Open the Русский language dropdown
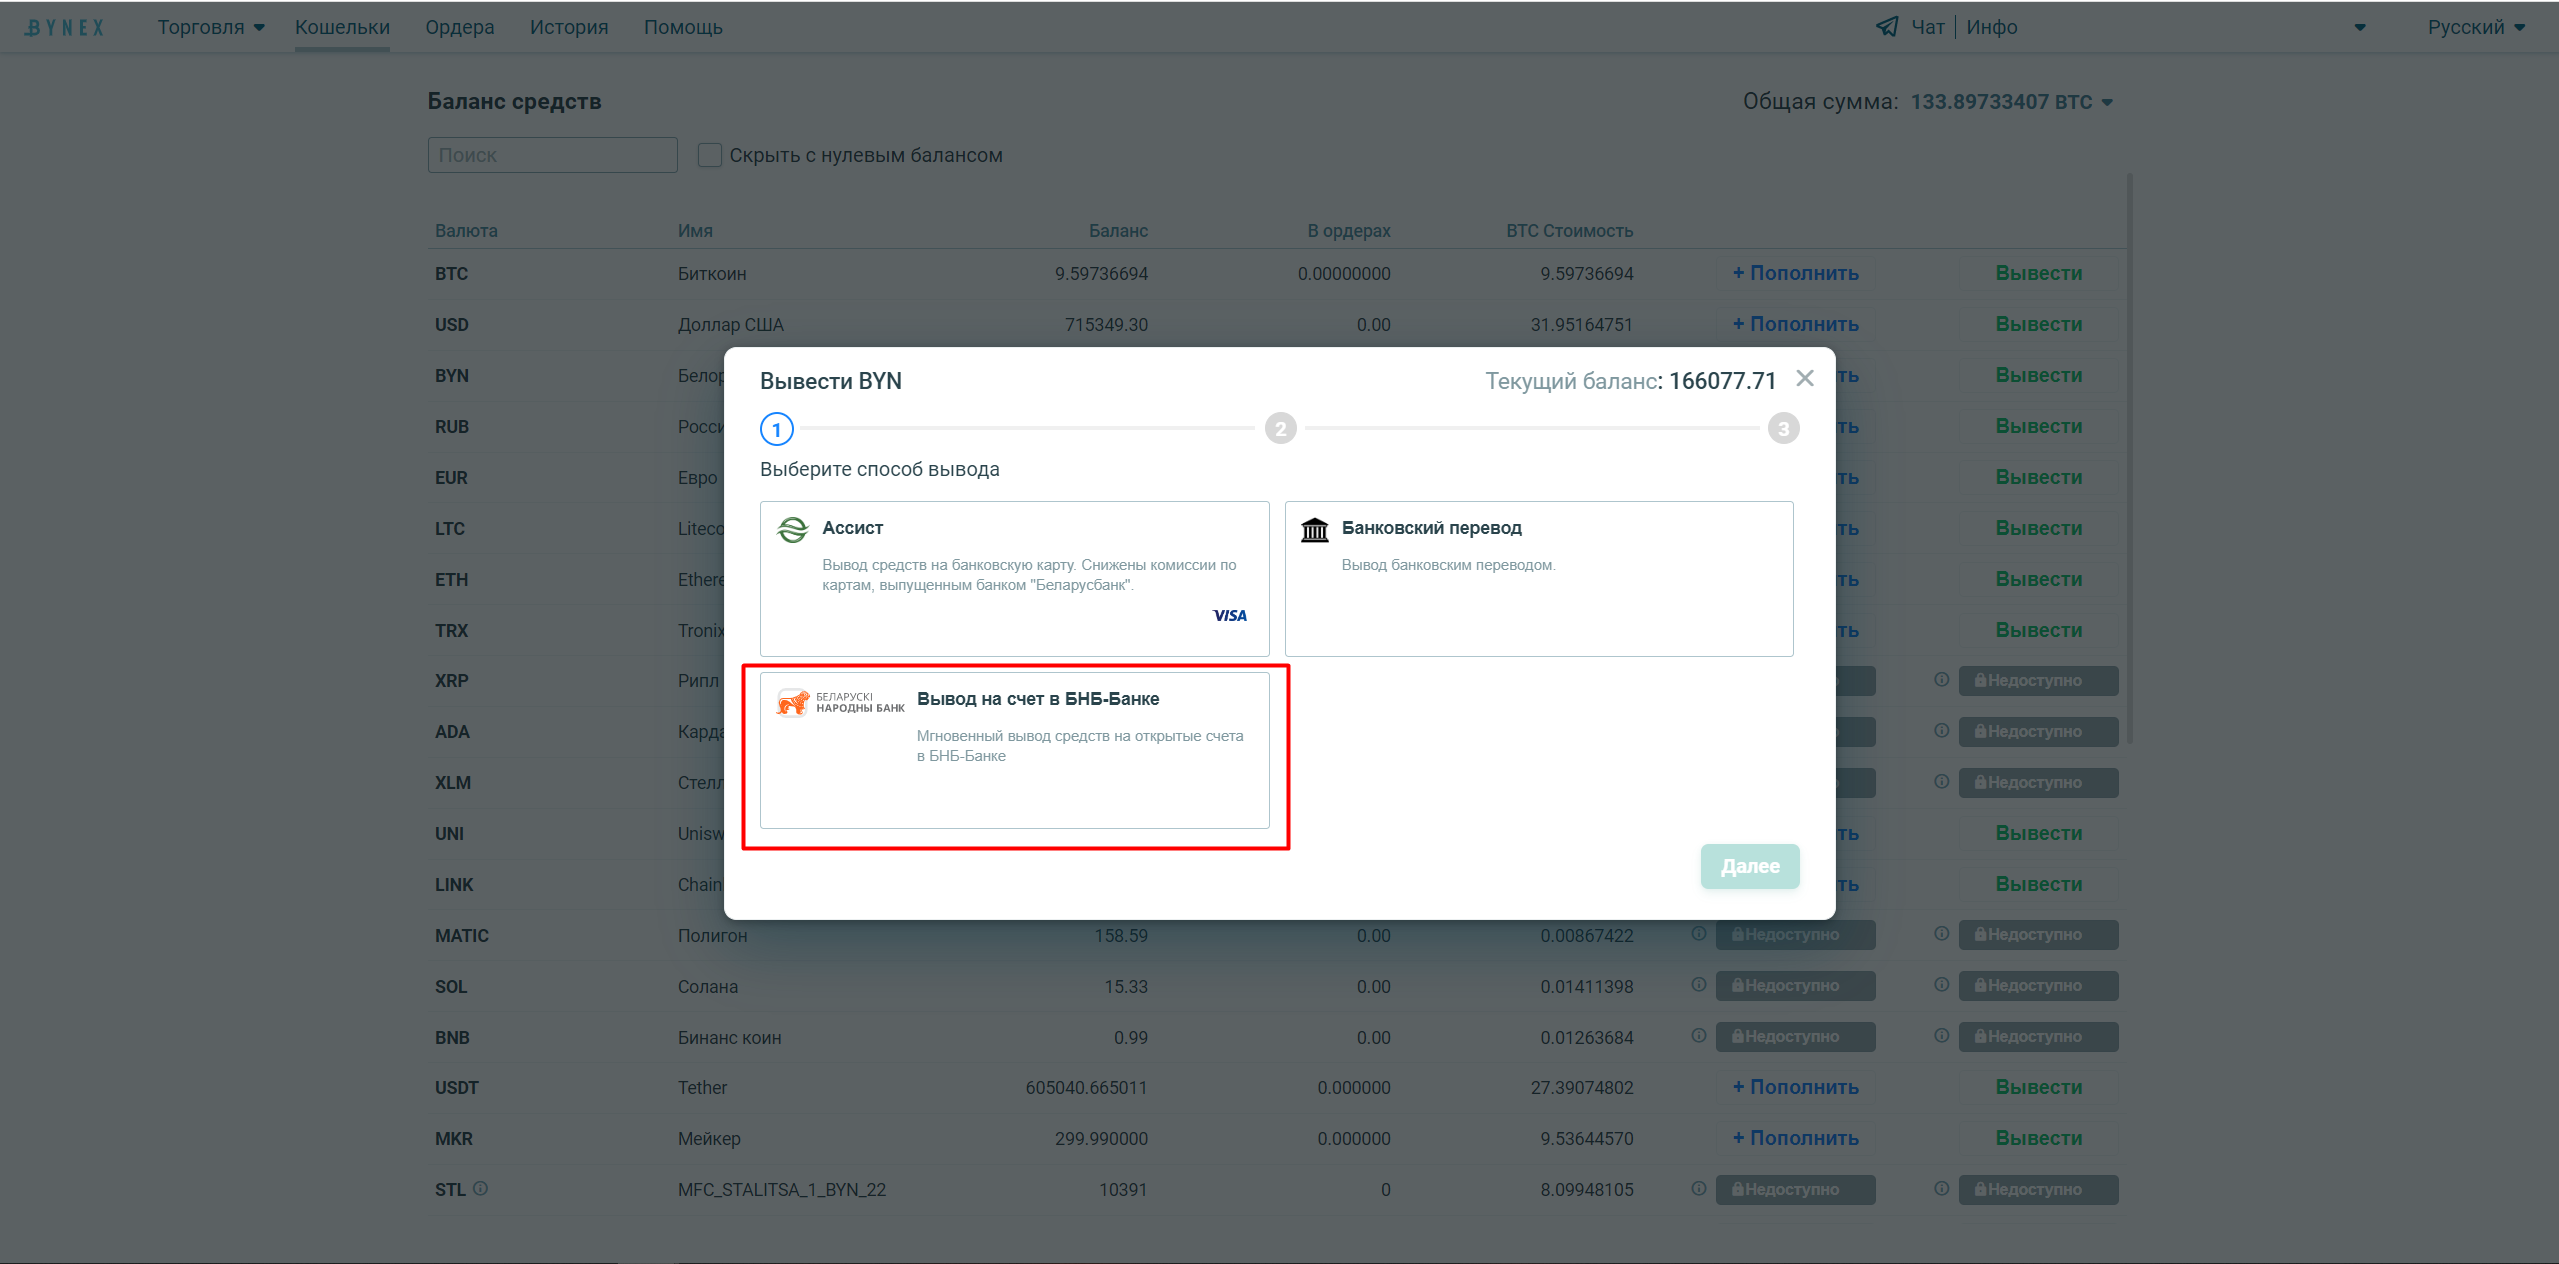The height and width of the screenshot is (1264, 2559). (x=2476, y=27)
